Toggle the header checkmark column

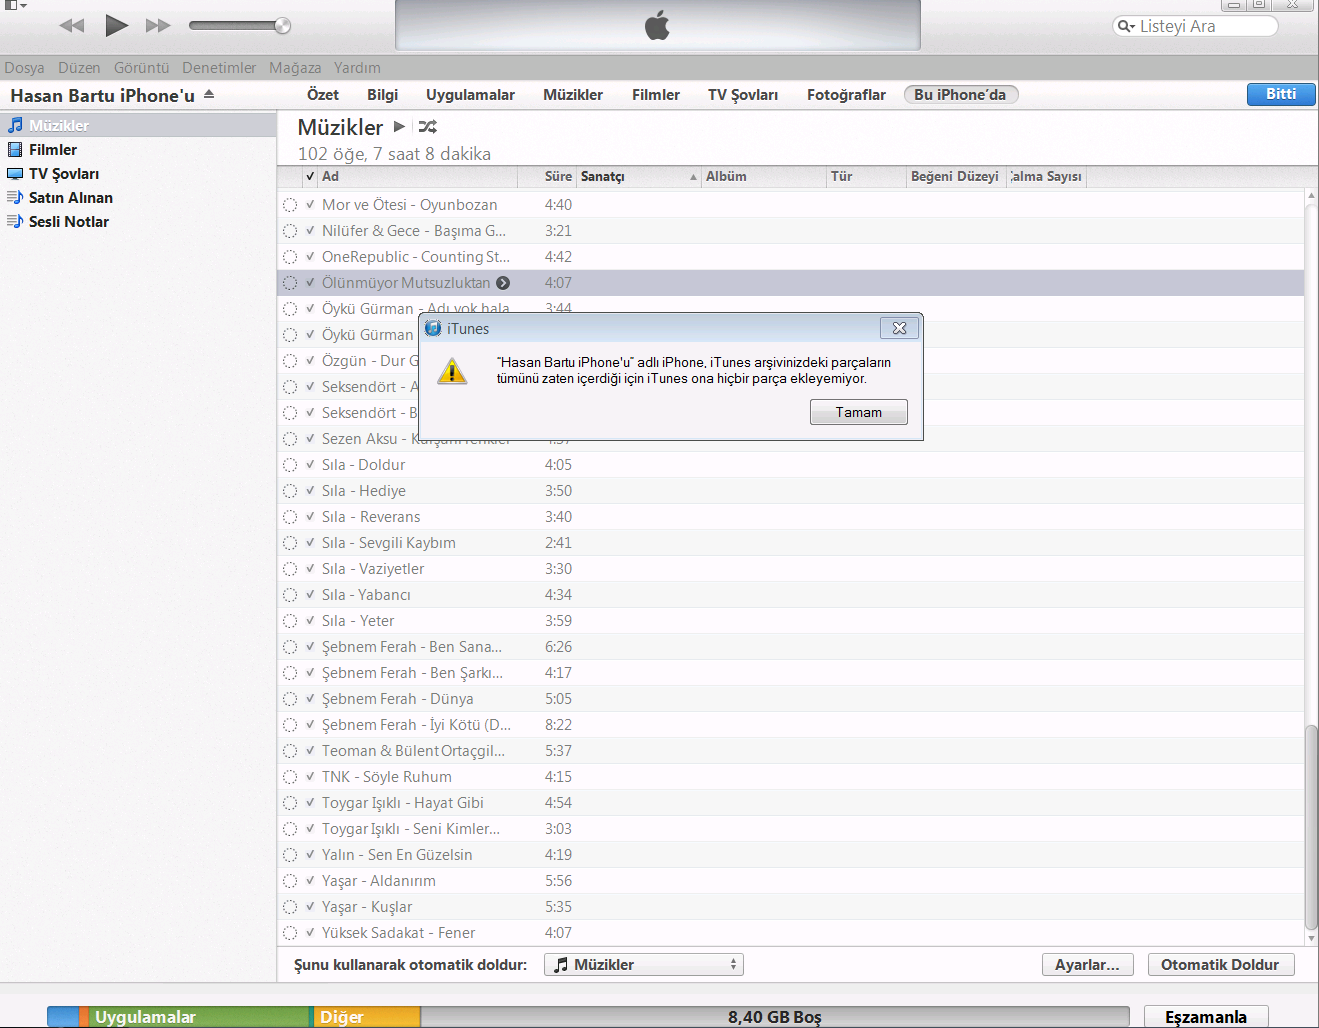pos(310,176)
